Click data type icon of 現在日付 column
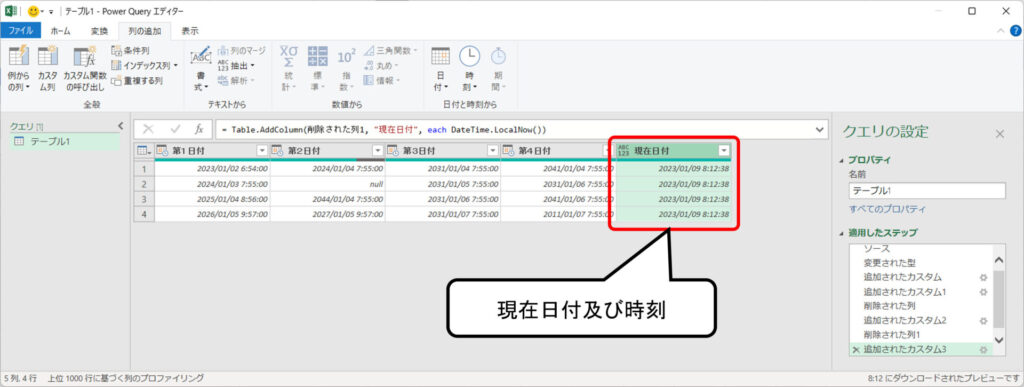Screen dimensions: 1024x387 pyautogui.click(x=624, y=151)
